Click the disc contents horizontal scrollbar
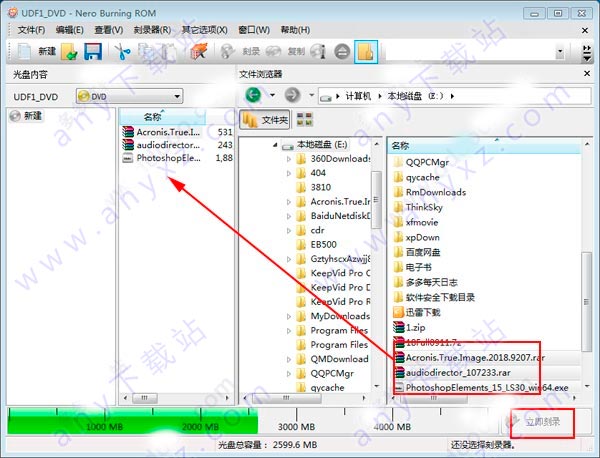The width and height of the screenshot is (600, 458). tap(176, 398)
